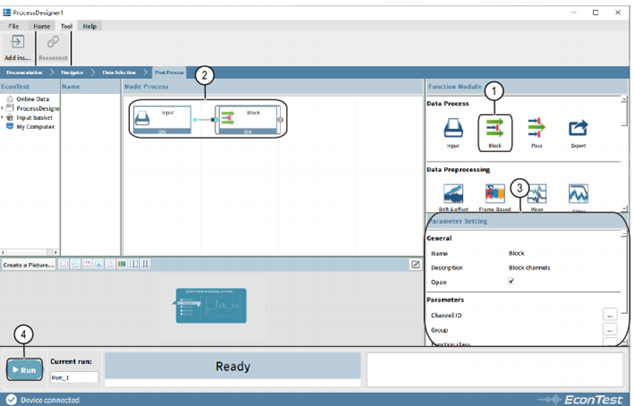This screenshot has width=634, height=406.
Task: Click the fifth faded picture toolbar icon
Action: (110, 264)
